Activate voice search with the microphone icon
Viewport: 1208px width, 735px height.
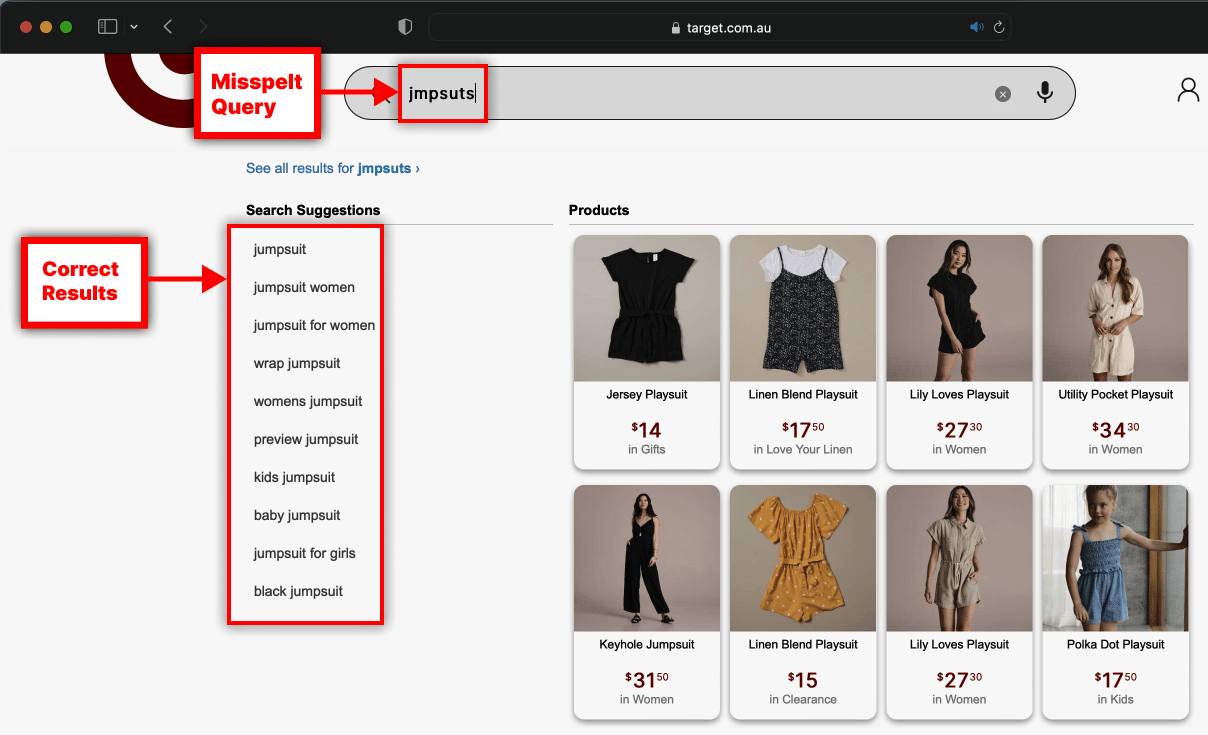click(1045, 92)
